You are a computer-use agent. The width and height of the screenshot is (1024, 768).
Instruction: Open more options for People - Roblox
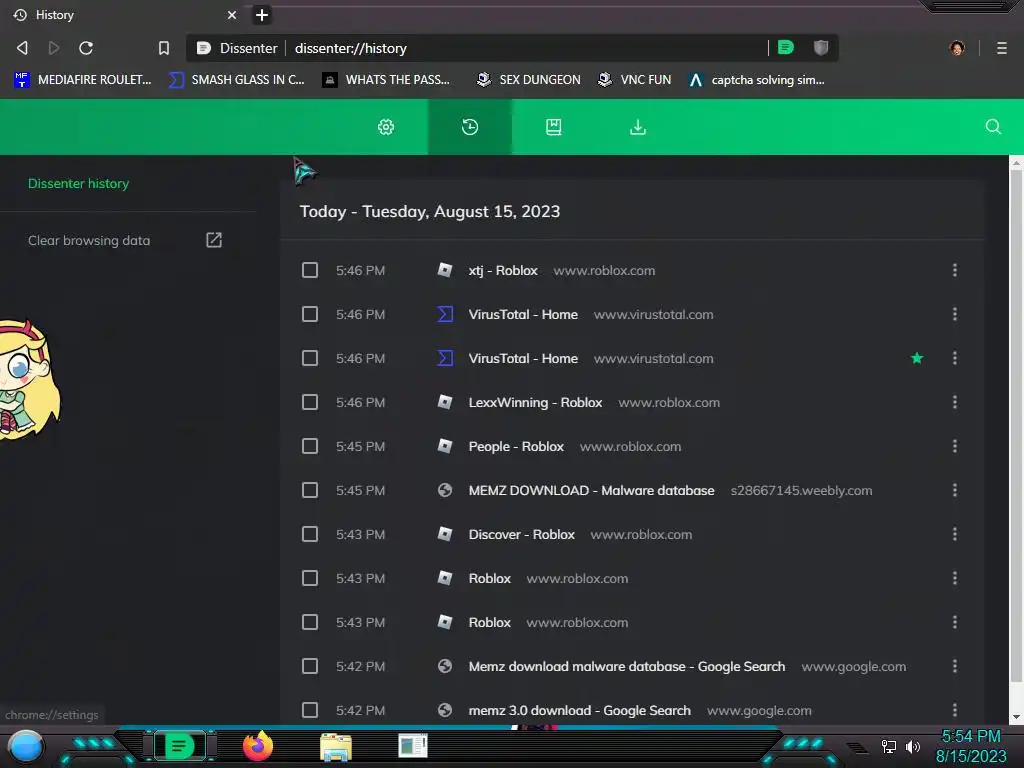tap(955, 446)
